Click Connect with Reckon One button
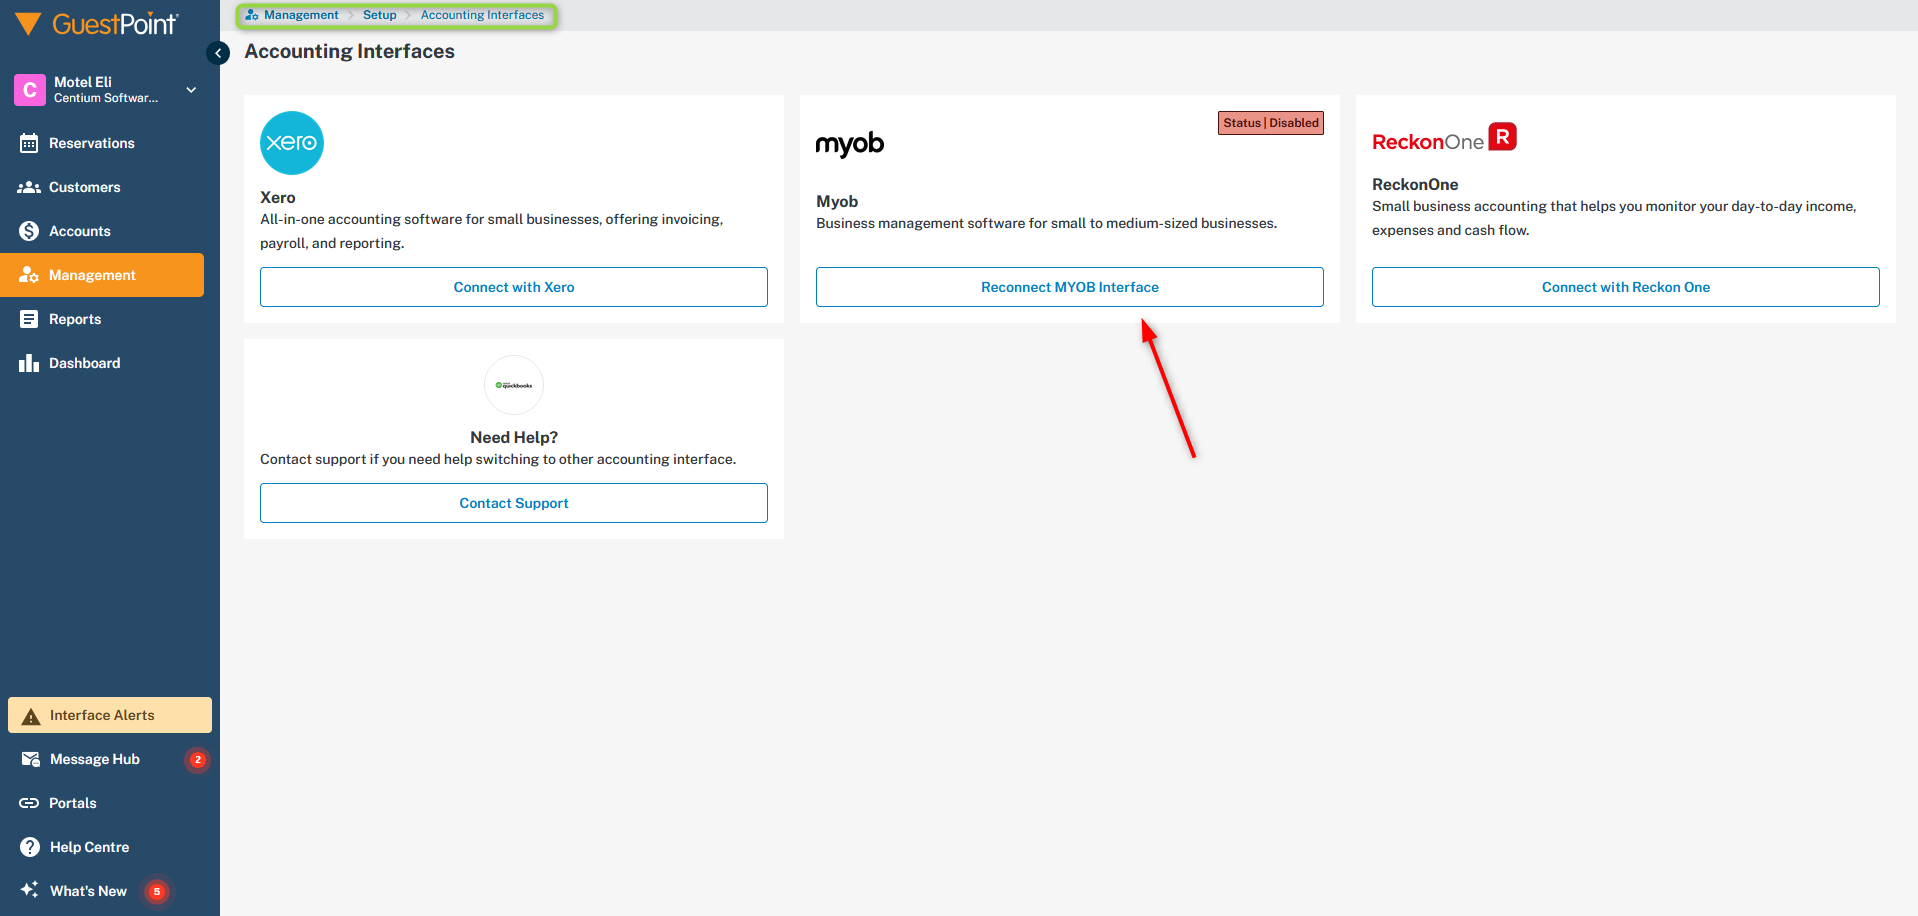 (1626, 287)
